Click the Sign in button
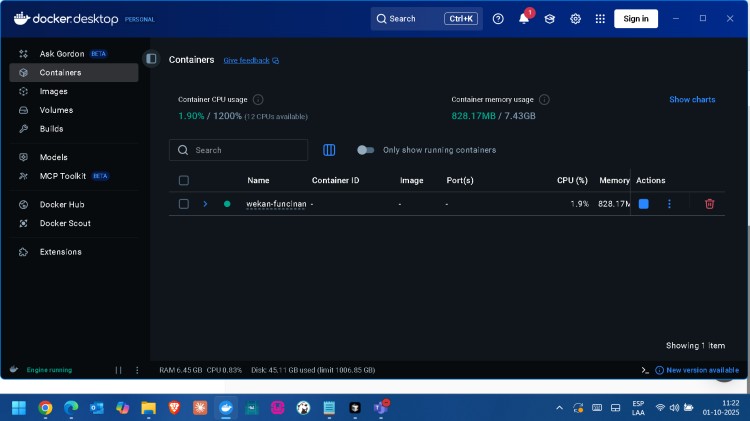 tap(636, 19)
